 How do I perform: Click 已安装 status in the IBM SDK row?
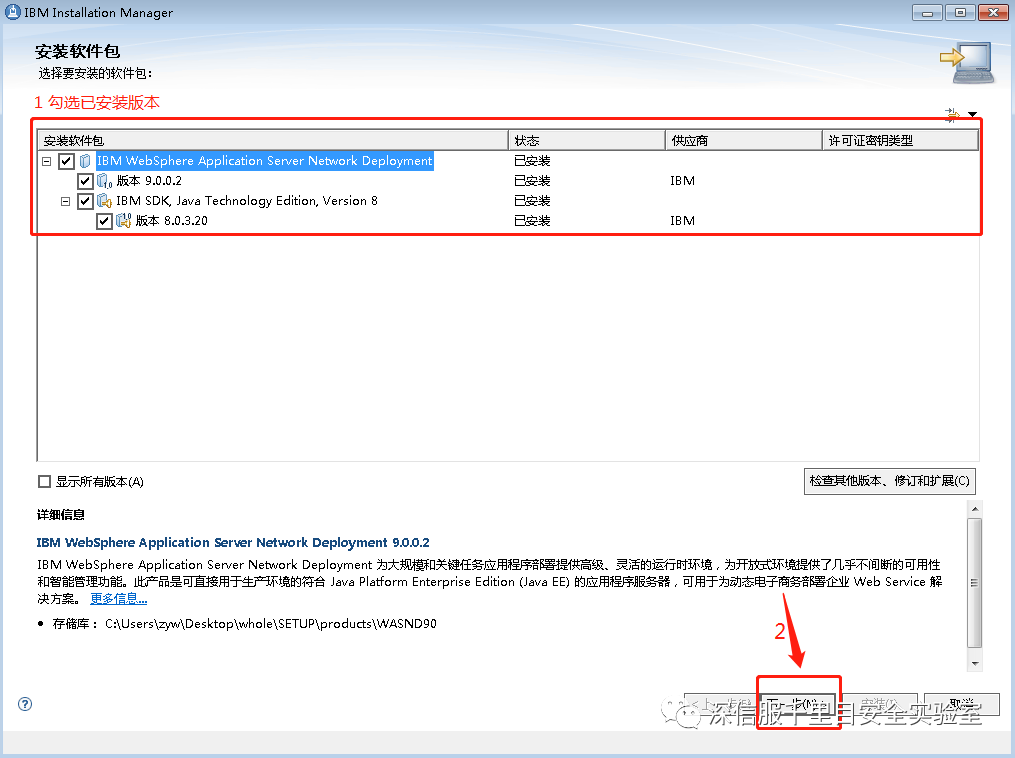532,201
